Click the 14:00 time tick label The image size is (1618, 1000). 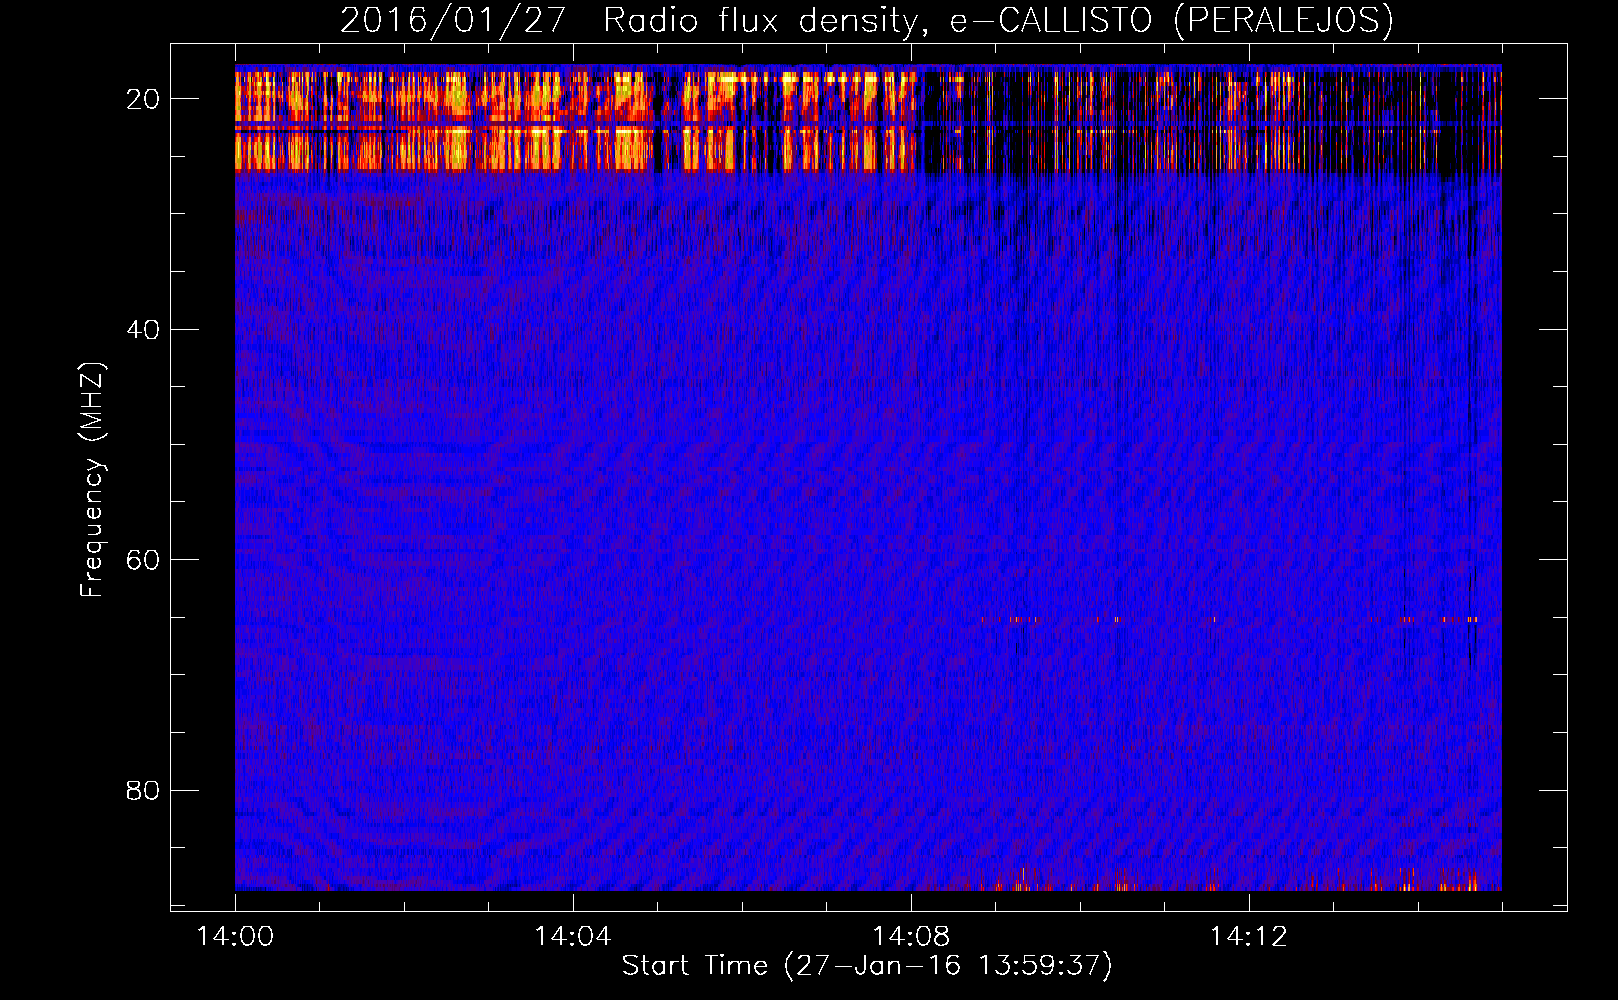click(x=235, y=937)
